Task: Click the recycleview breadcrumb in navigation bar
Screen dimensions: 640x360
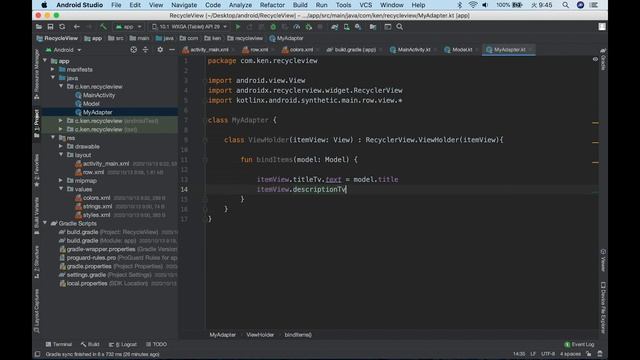Action: (245, 38)
